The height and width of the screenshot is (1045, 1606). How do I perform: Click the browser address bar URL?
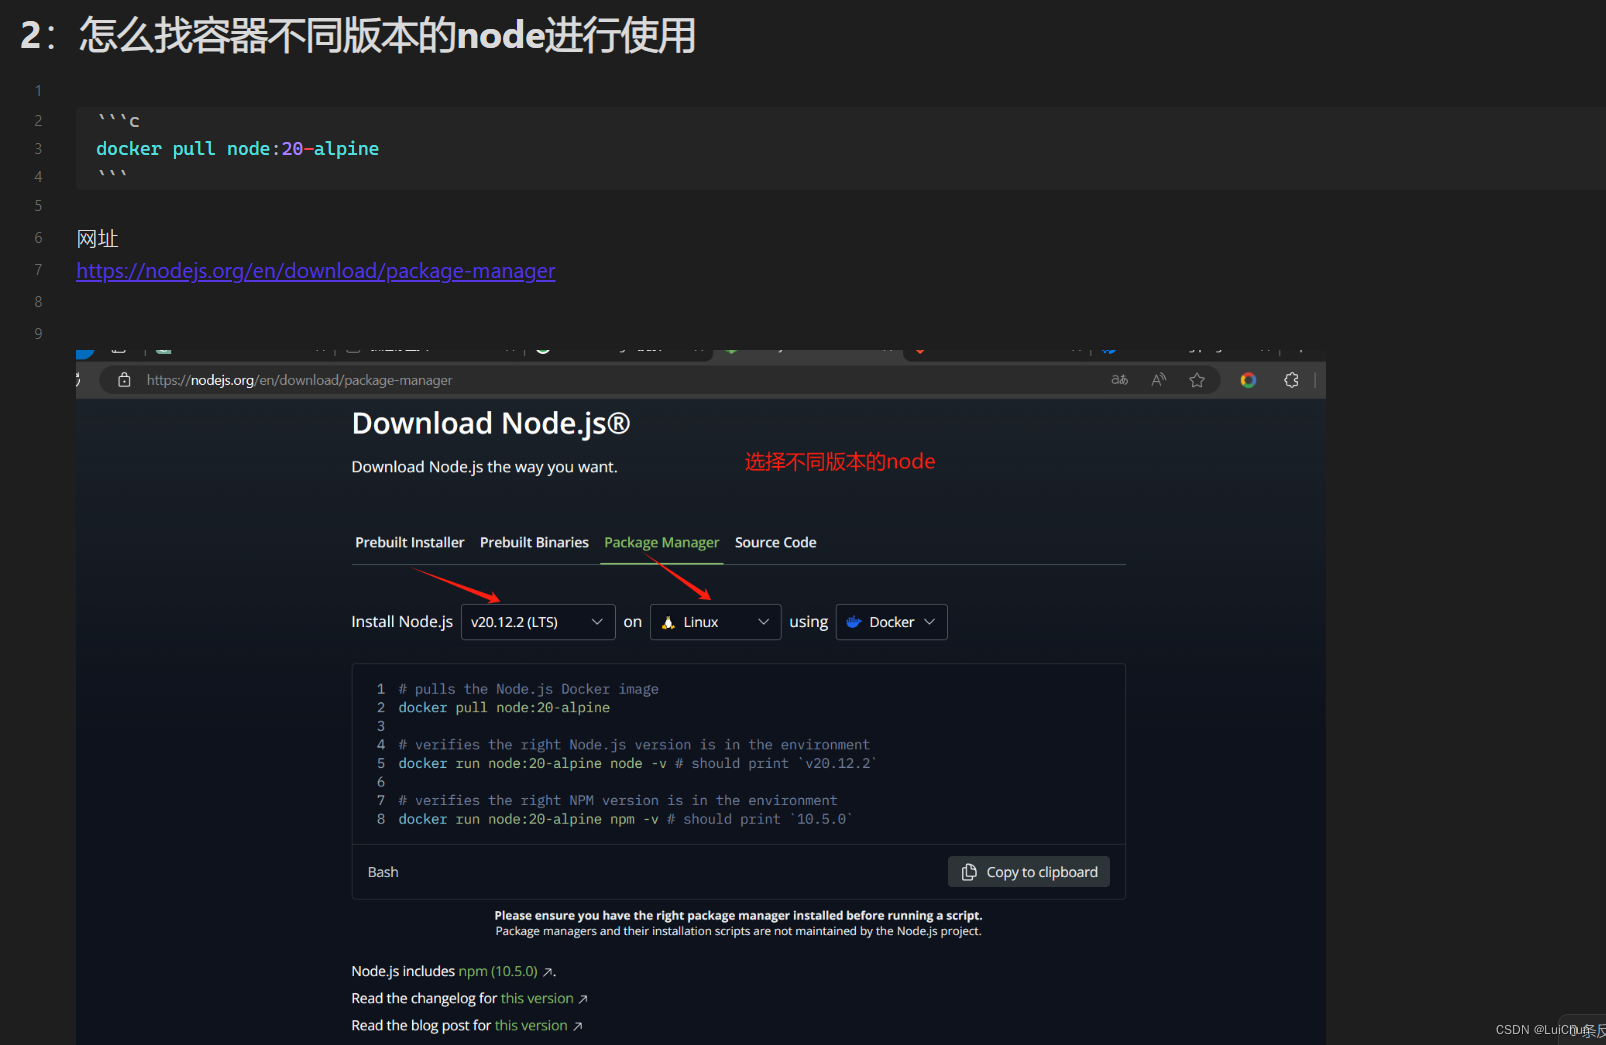pos(299,380)
